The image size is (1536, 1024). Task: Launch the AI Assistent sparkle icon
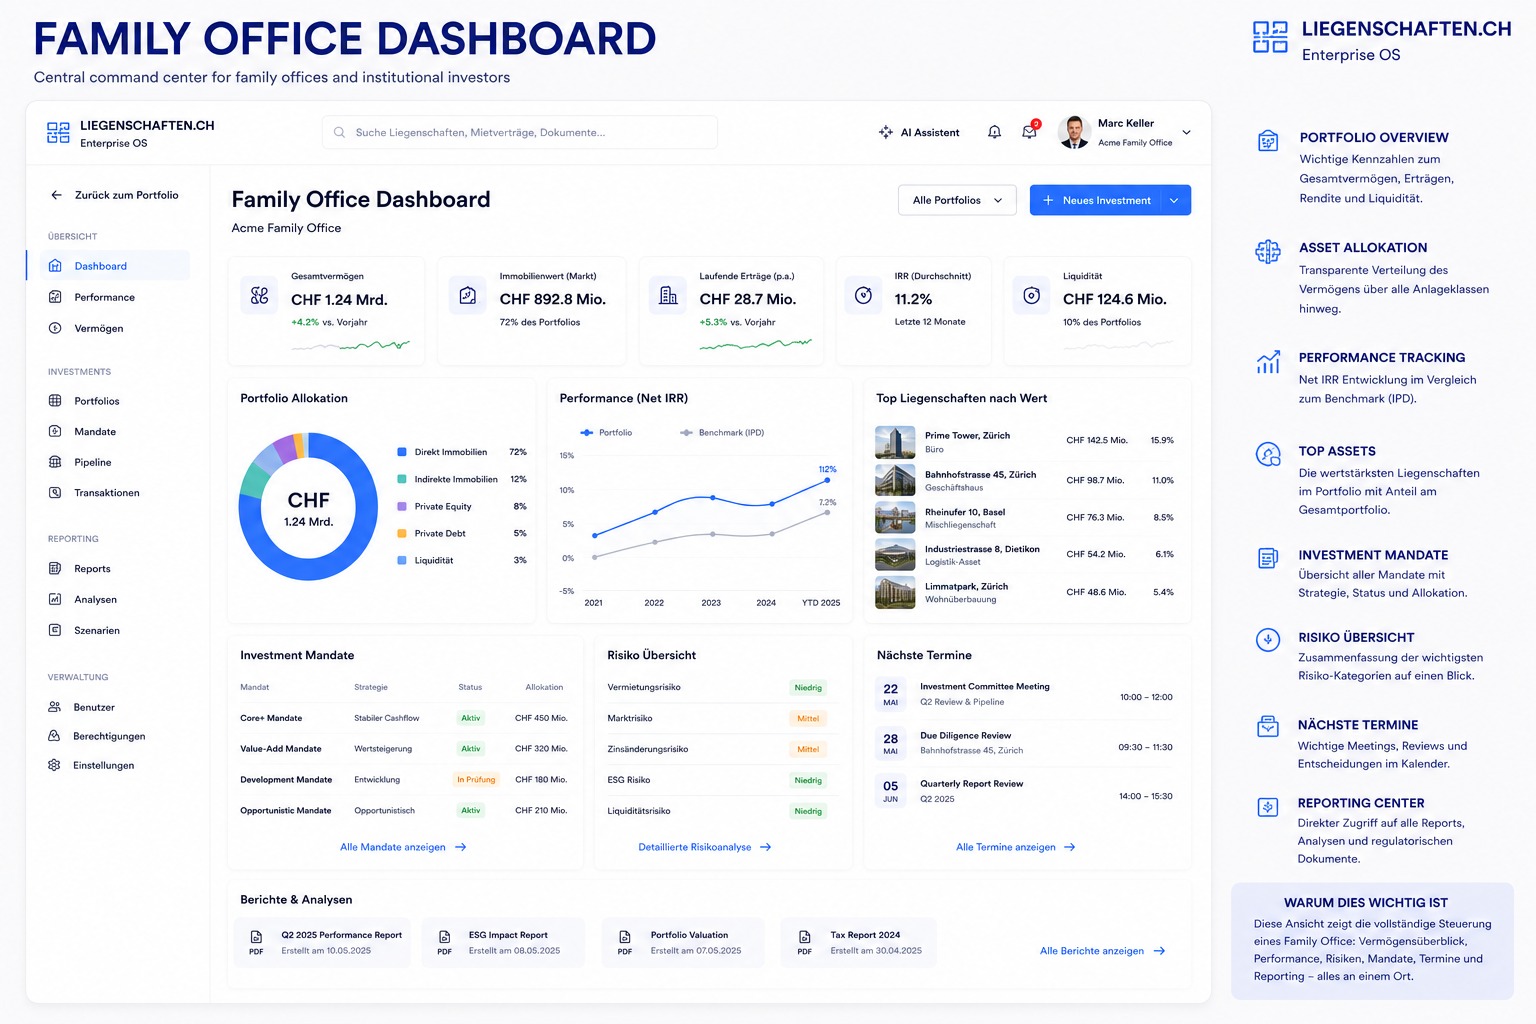point(885,132)
